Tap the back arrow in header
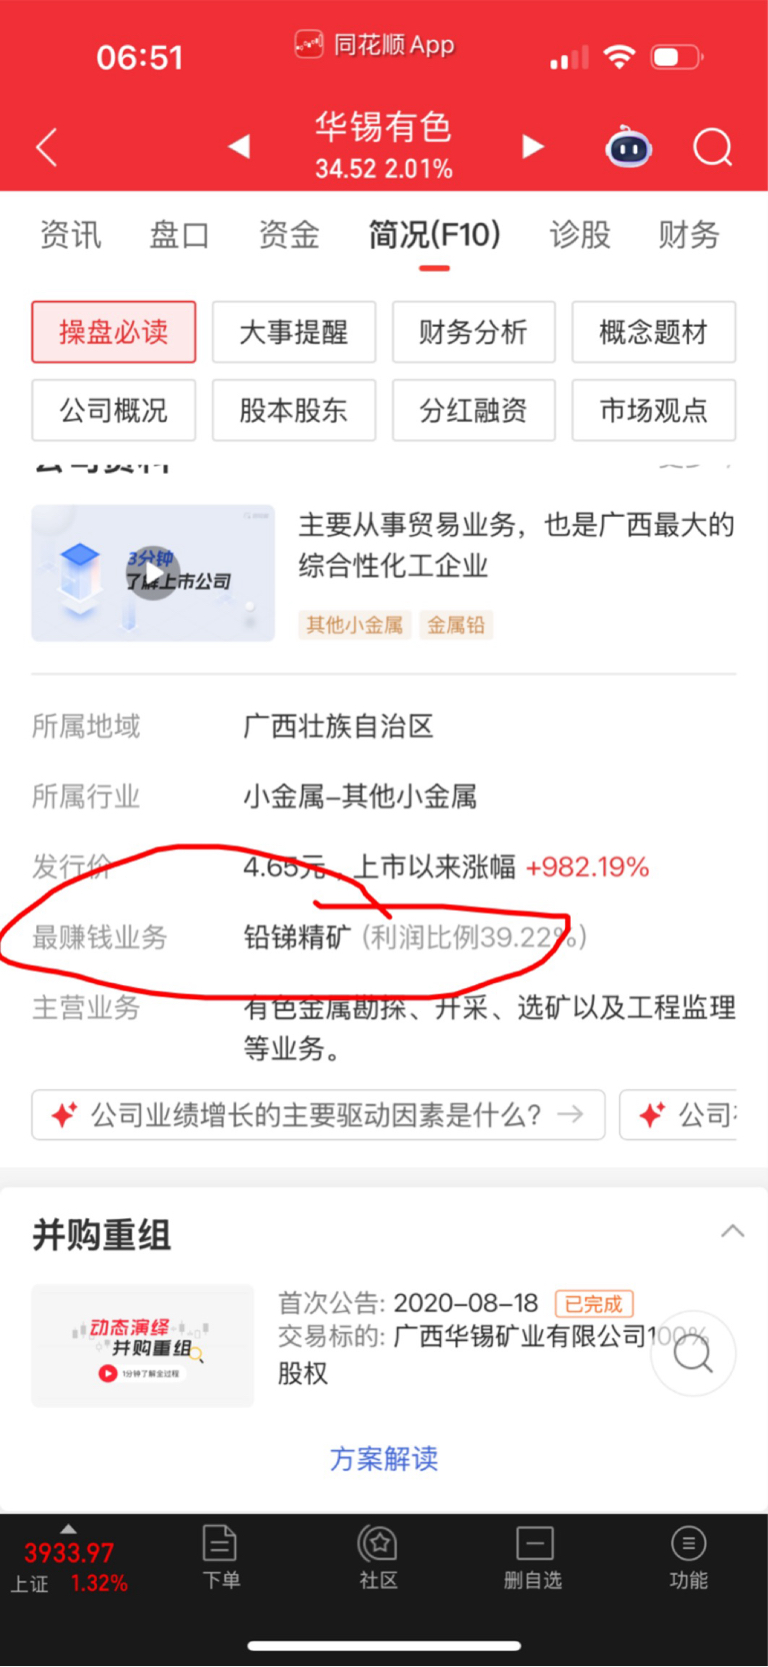The image size is (768, 1667). [47, 147]
